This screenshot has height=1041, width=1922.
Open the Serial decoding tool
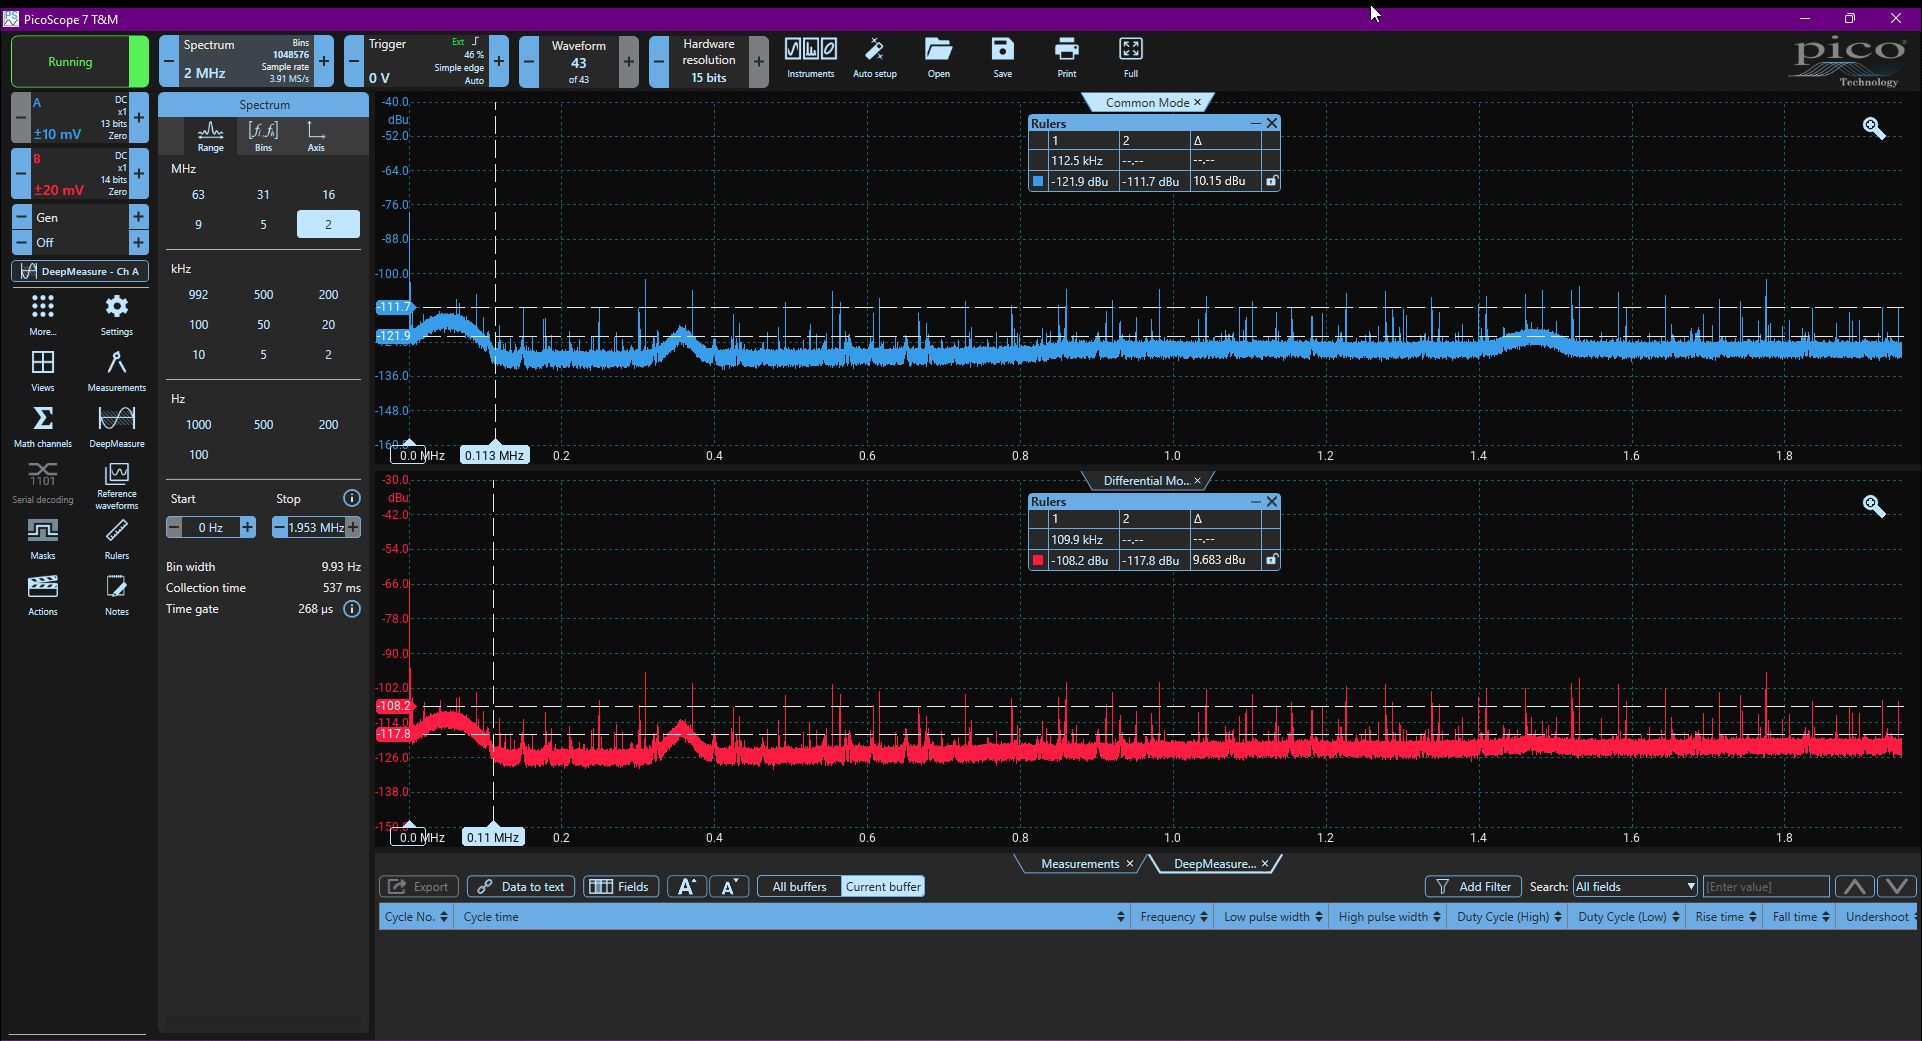click(43, 482)
